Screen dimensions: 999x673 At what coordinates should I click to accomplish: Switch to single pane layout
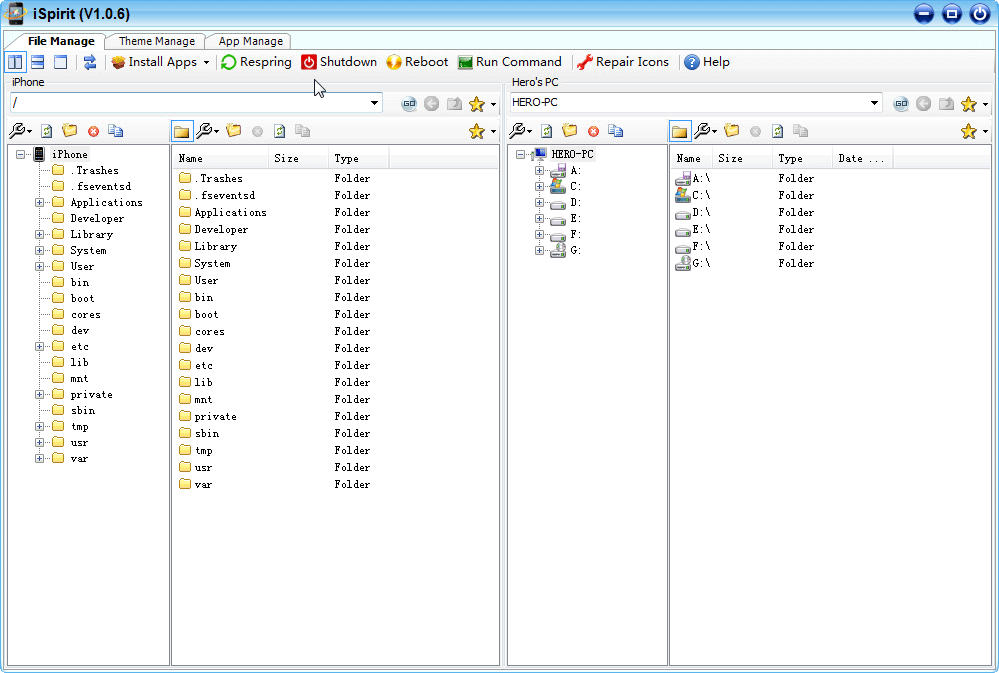click(x=61, y=62)
